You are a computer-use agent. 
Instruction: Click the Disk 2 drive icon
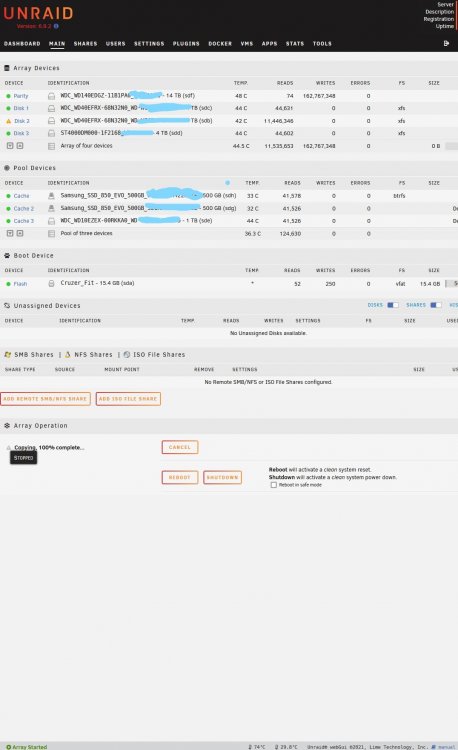pos(51,121)
